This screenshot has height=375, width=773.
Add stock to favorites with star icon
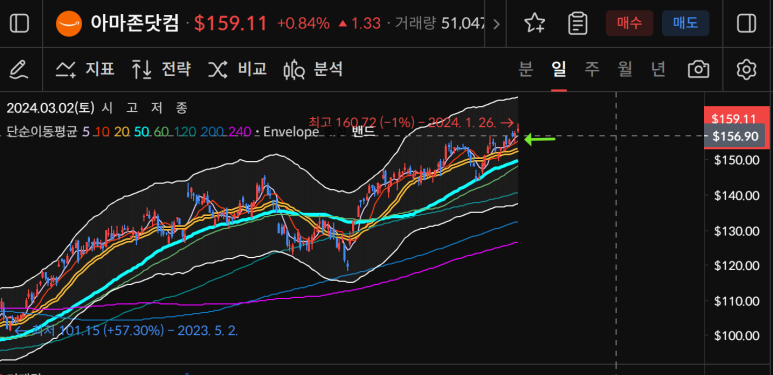(x=534, y=23)
